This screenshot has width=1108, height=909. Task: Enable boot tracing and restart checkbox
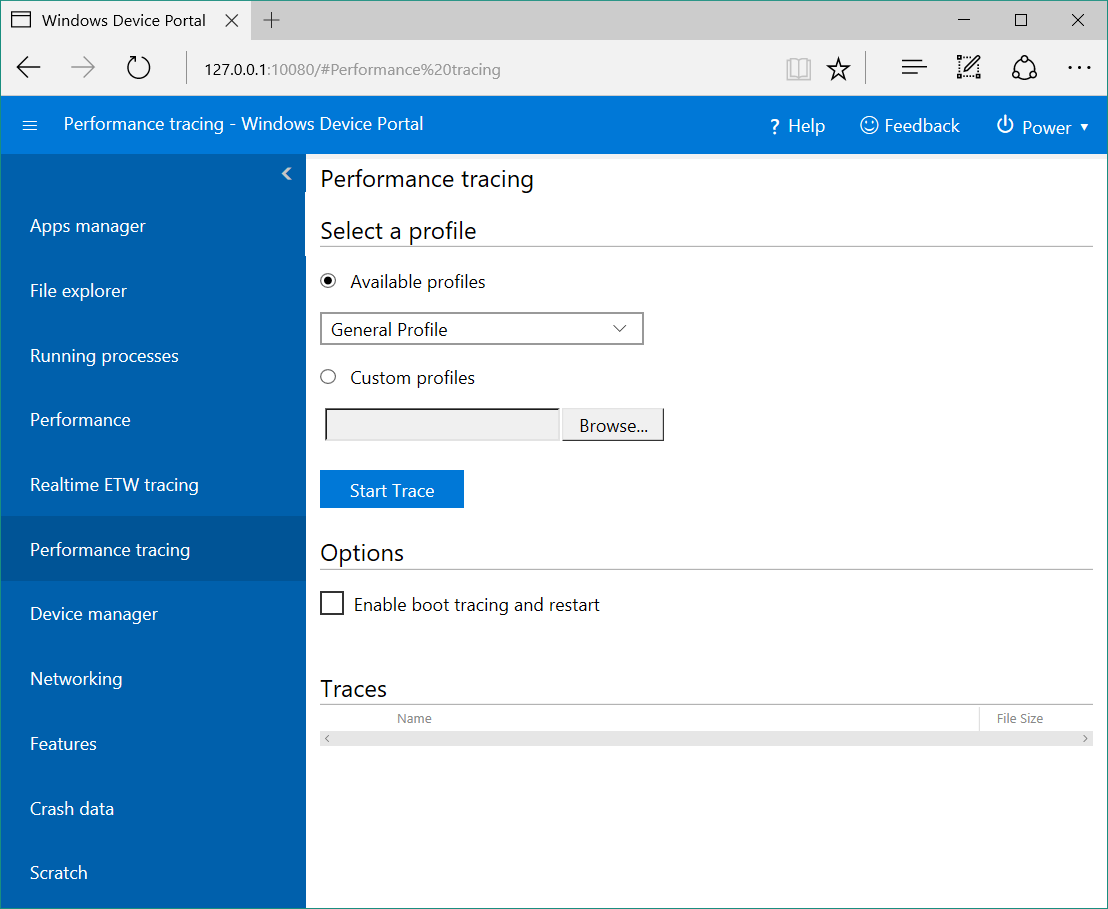click(332, 603)
